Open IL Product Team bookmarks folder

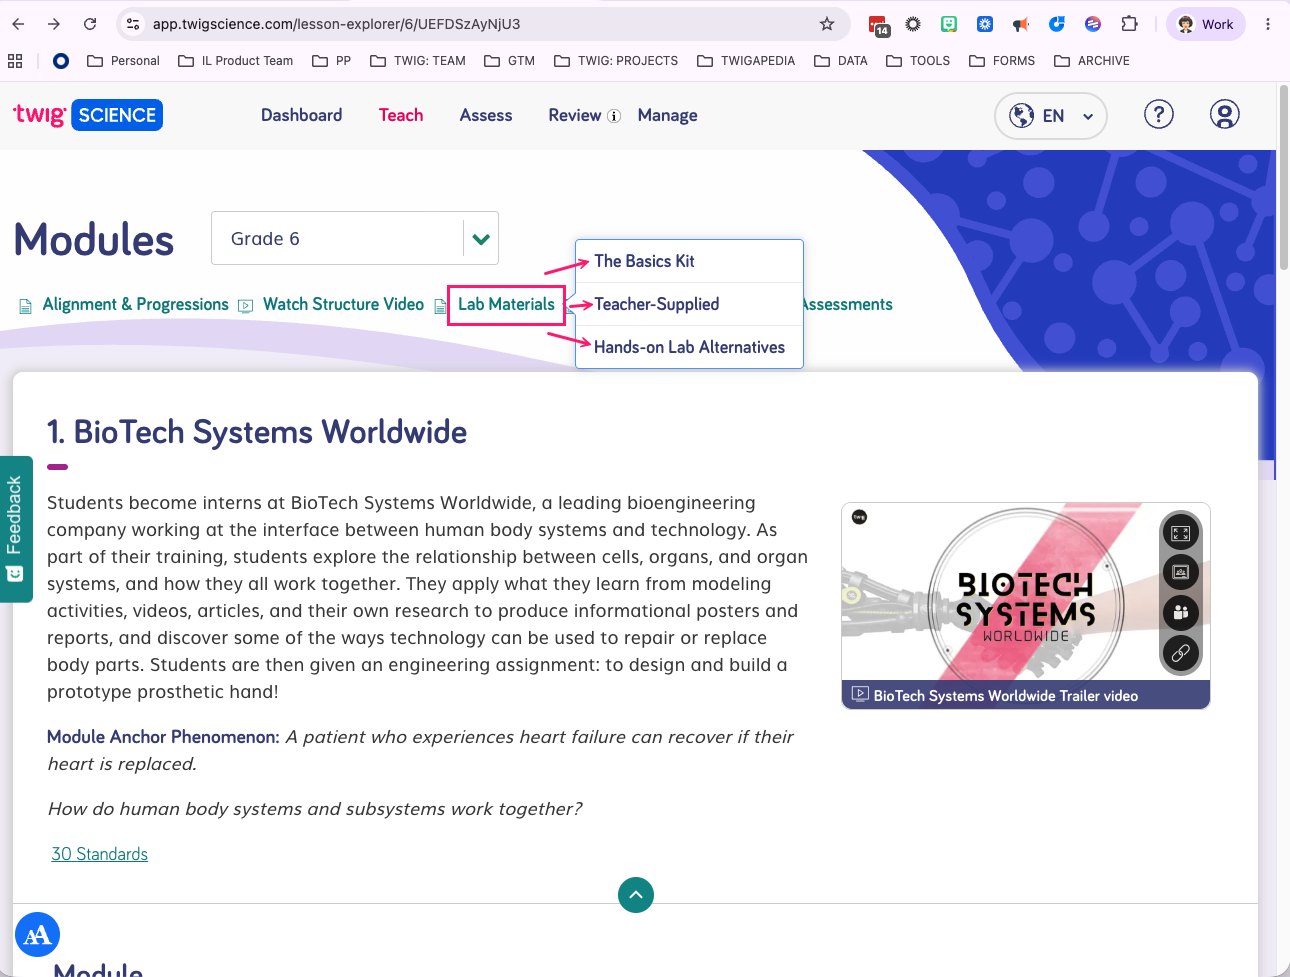[x=236, y=61]
